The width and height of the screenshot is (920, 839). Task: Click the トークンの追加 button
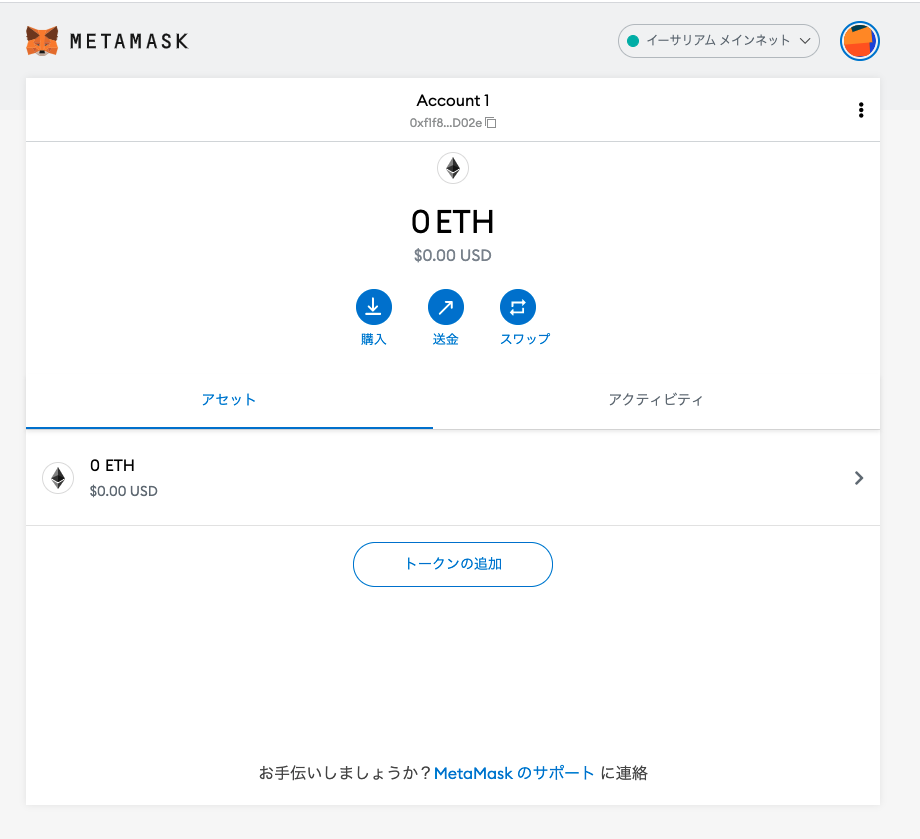pos(453,564)
